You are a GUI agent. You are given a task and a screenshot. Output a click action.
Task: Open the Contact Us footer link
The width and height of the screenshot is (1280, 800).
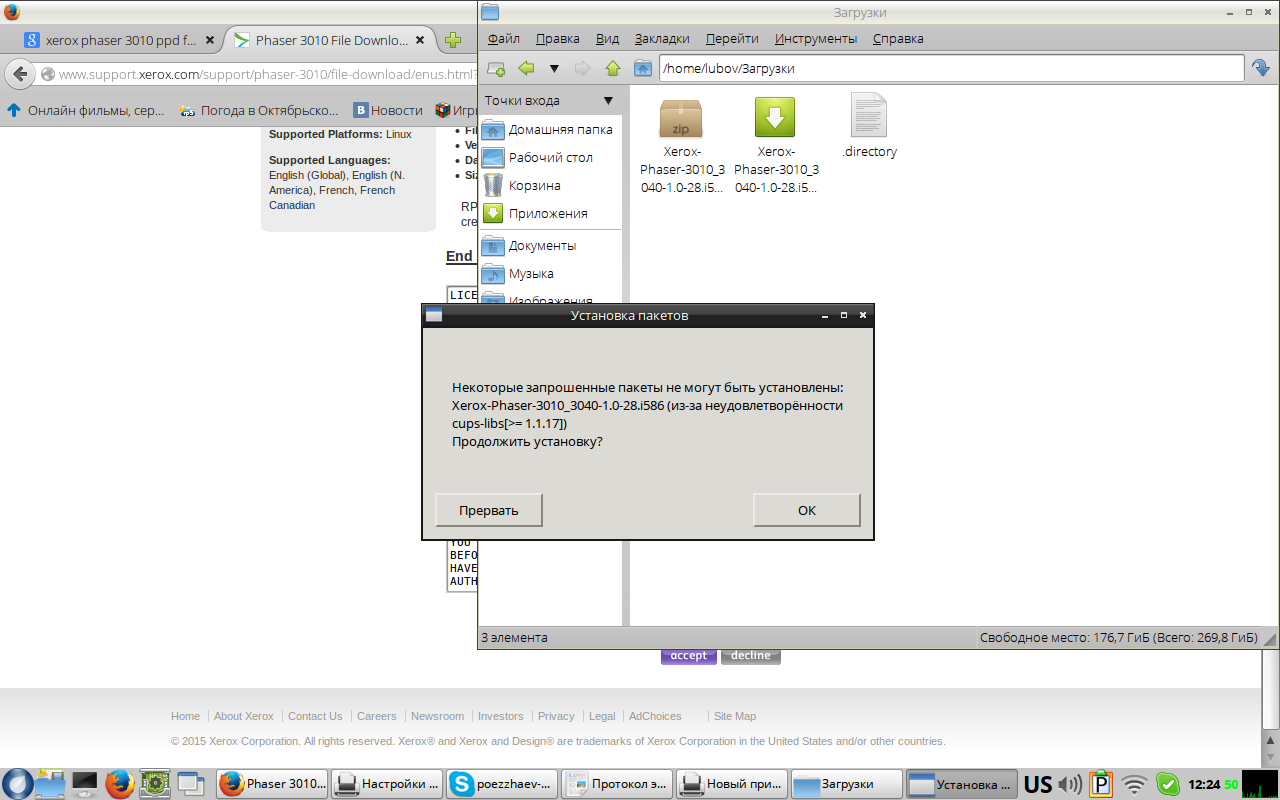315,716
